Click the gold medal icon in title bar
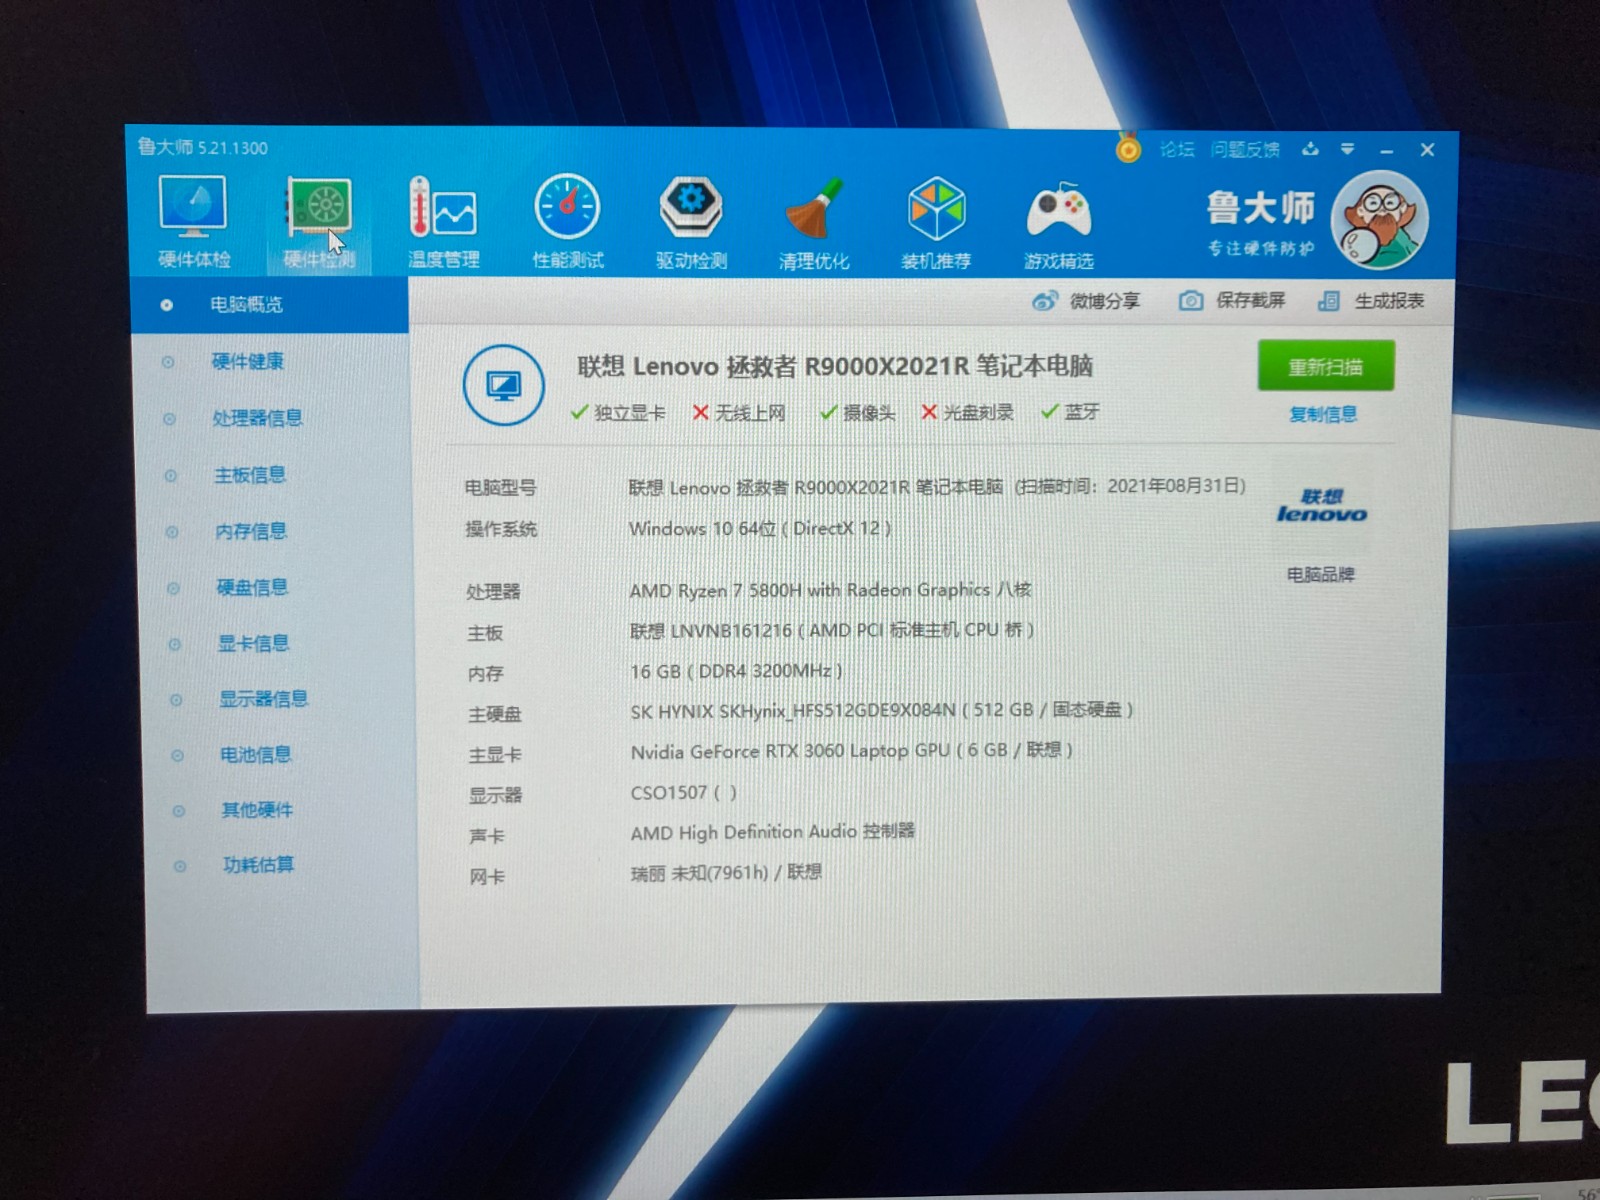This screenshot has width=1600, height=1200. point(1128,148)
